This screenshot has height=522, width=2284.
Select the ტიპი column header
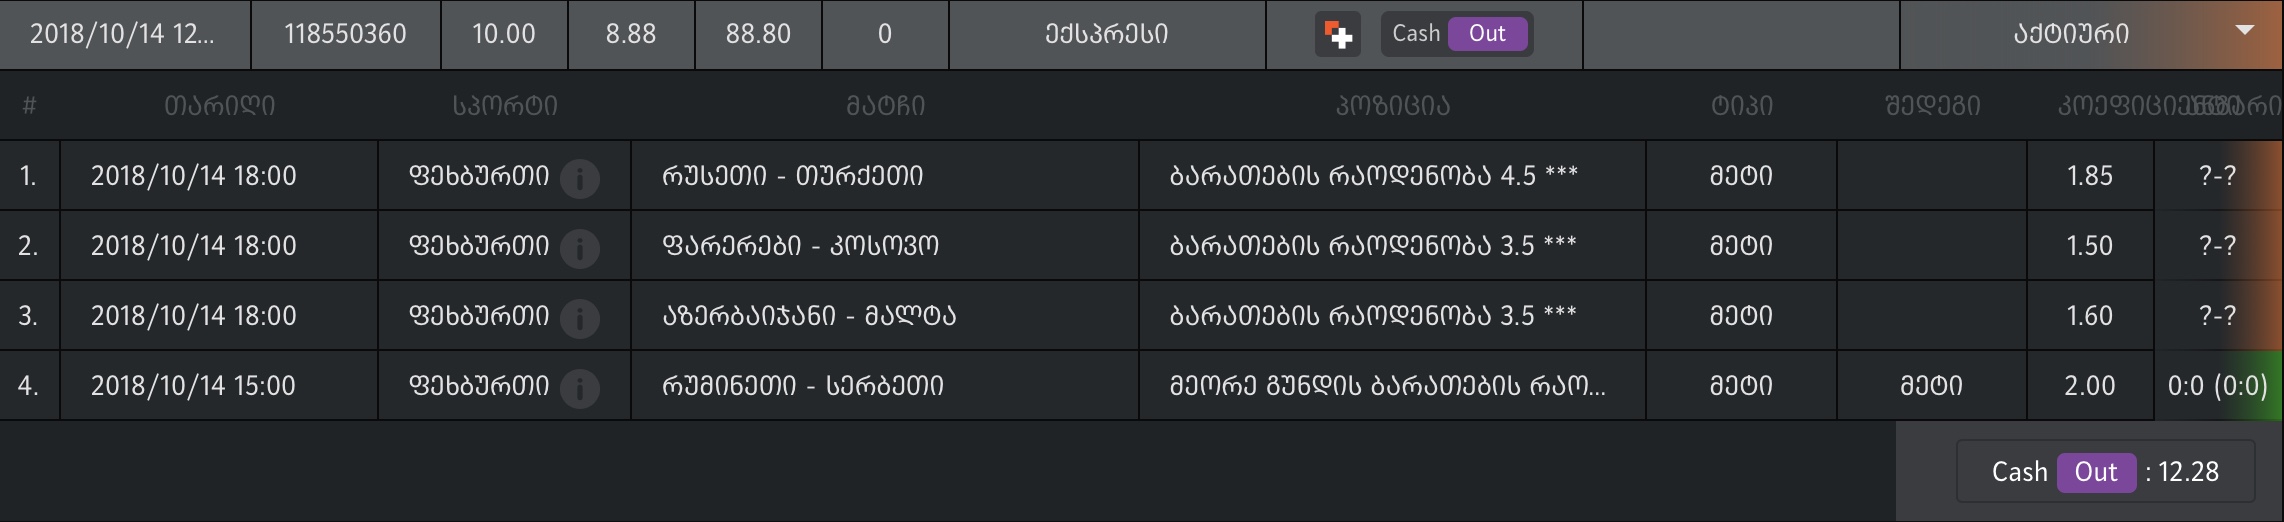tap(1741, 106)
